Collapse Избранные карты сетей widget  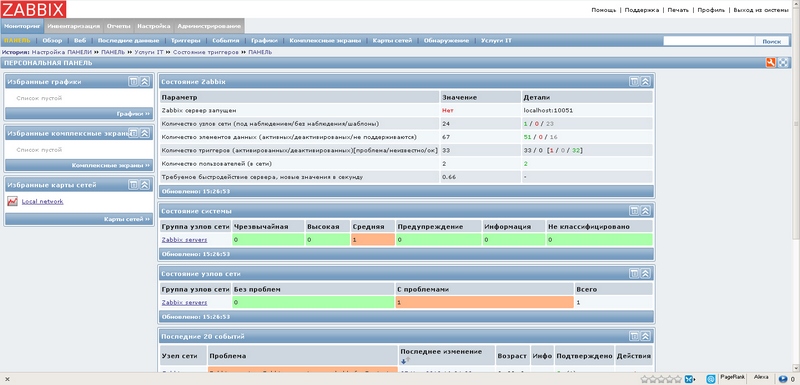pos(144,185)
